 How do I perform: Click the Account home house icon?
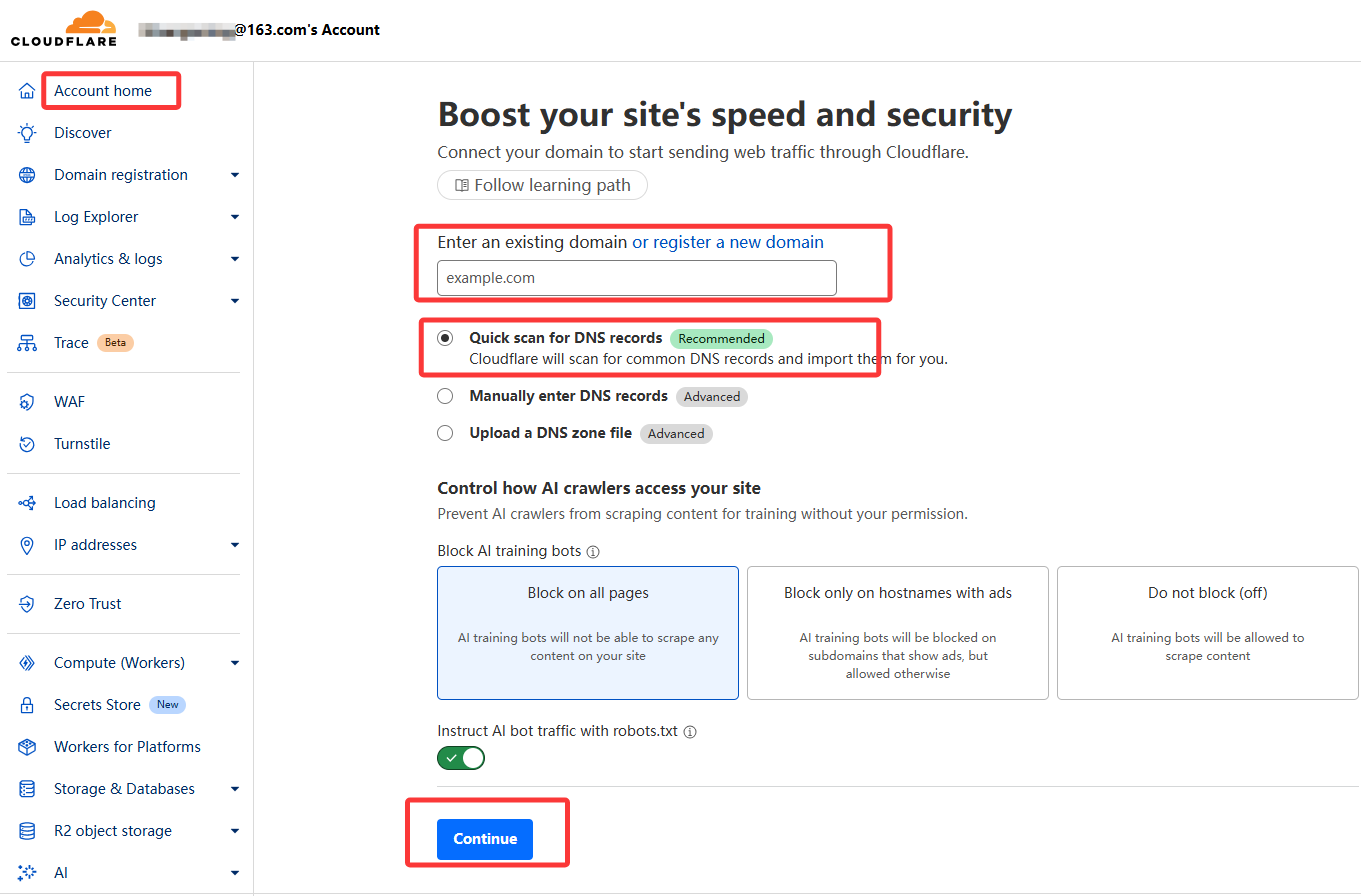coord(27,91)
